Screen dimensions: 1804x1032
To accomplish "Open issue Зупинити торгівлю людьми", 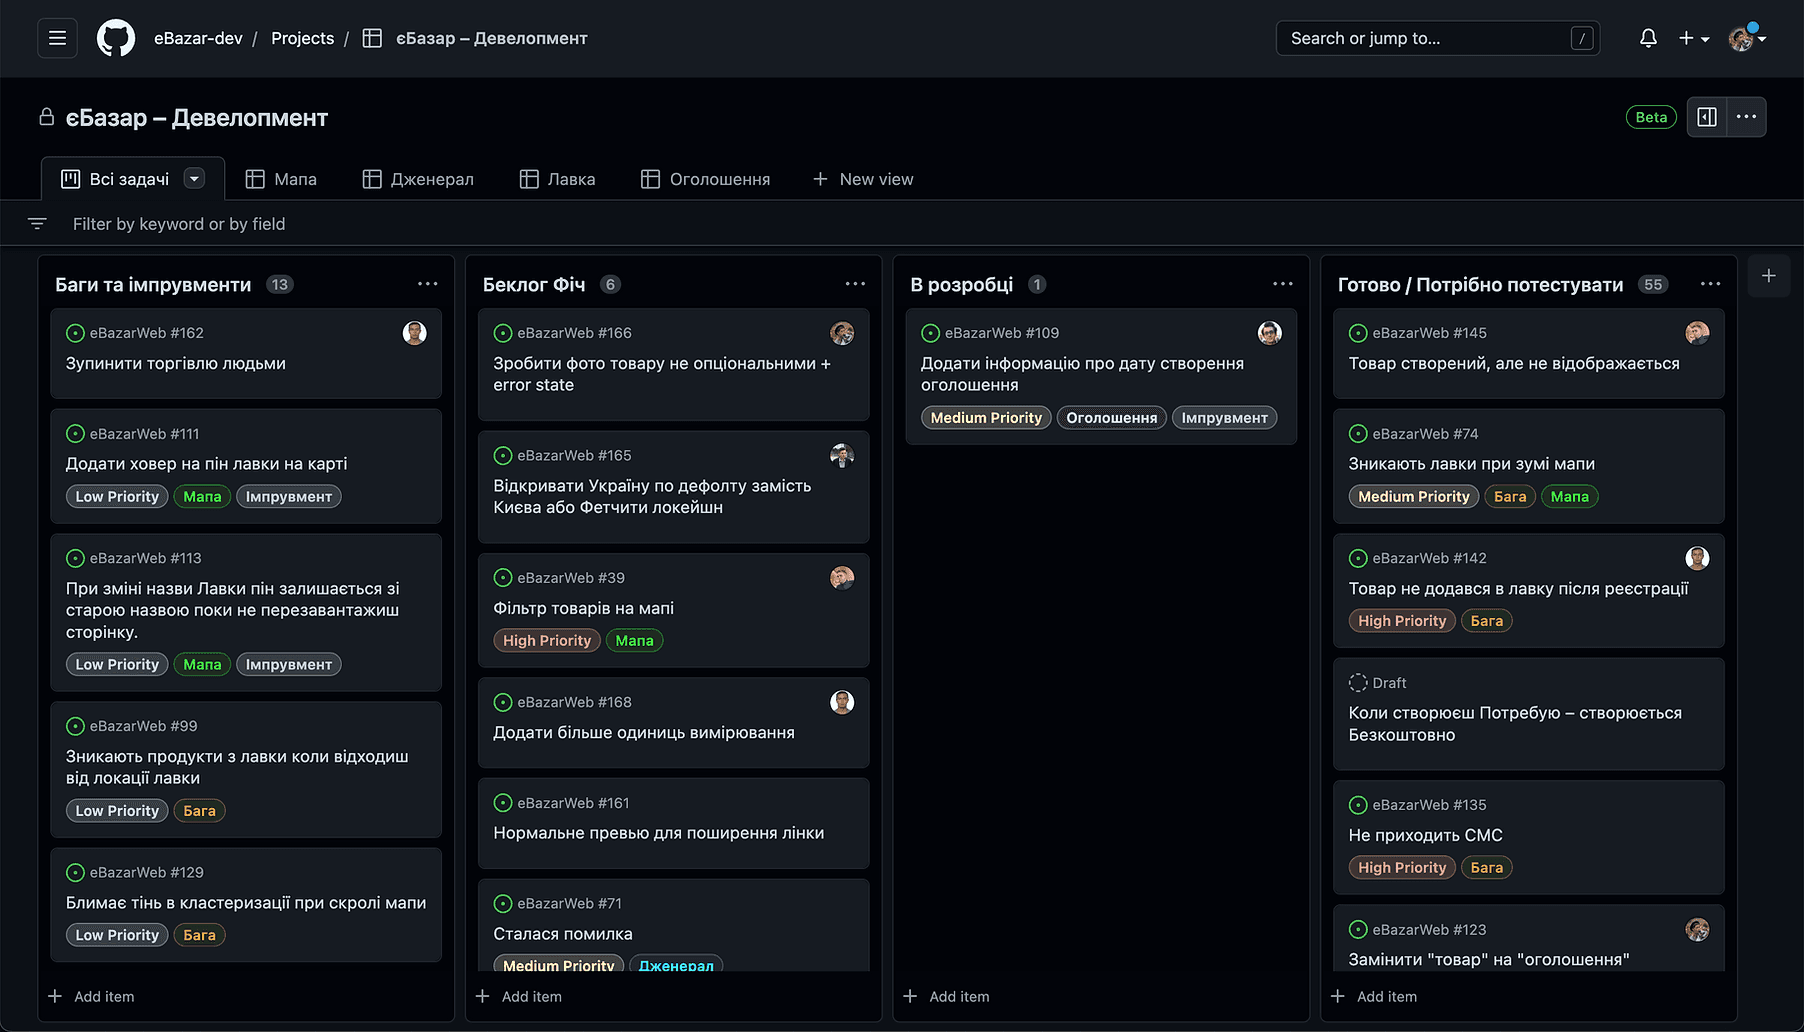I will (x=176, y=364).
